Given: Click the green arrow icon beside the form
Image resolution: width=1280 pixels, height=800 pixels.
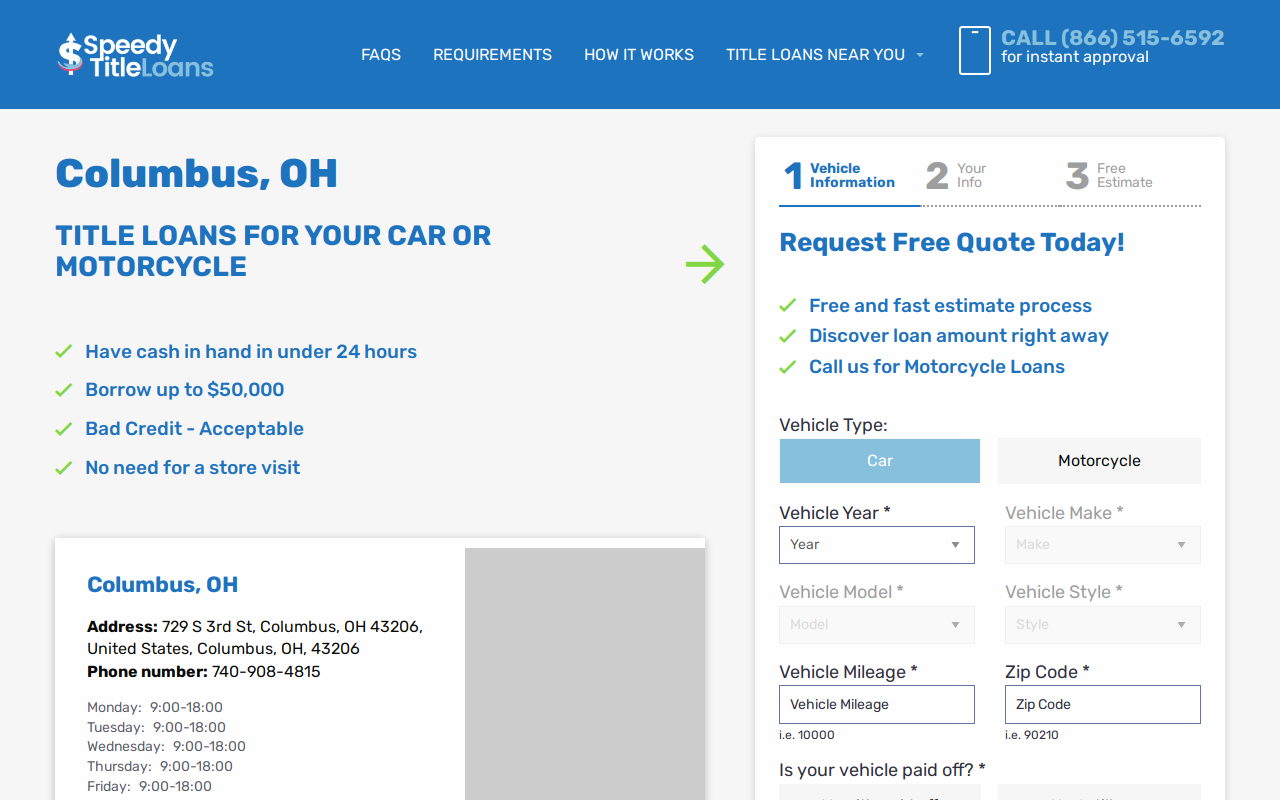Looking at the screenshot, I should tap(705, 264).
